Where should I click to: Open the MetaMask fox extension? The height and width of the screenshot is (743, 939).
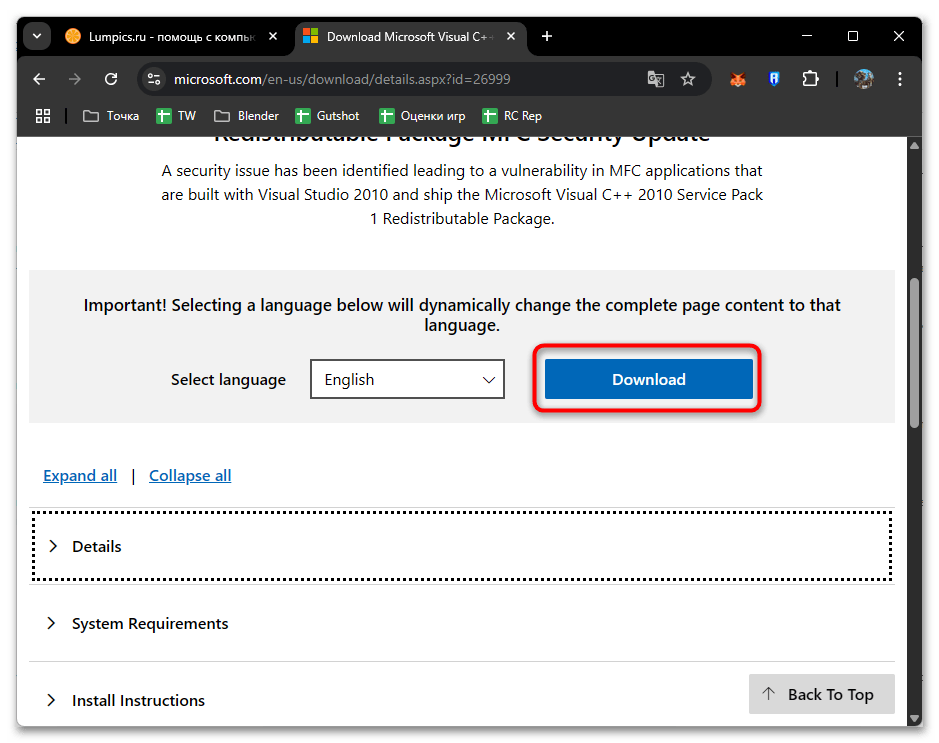click(738, 79)
